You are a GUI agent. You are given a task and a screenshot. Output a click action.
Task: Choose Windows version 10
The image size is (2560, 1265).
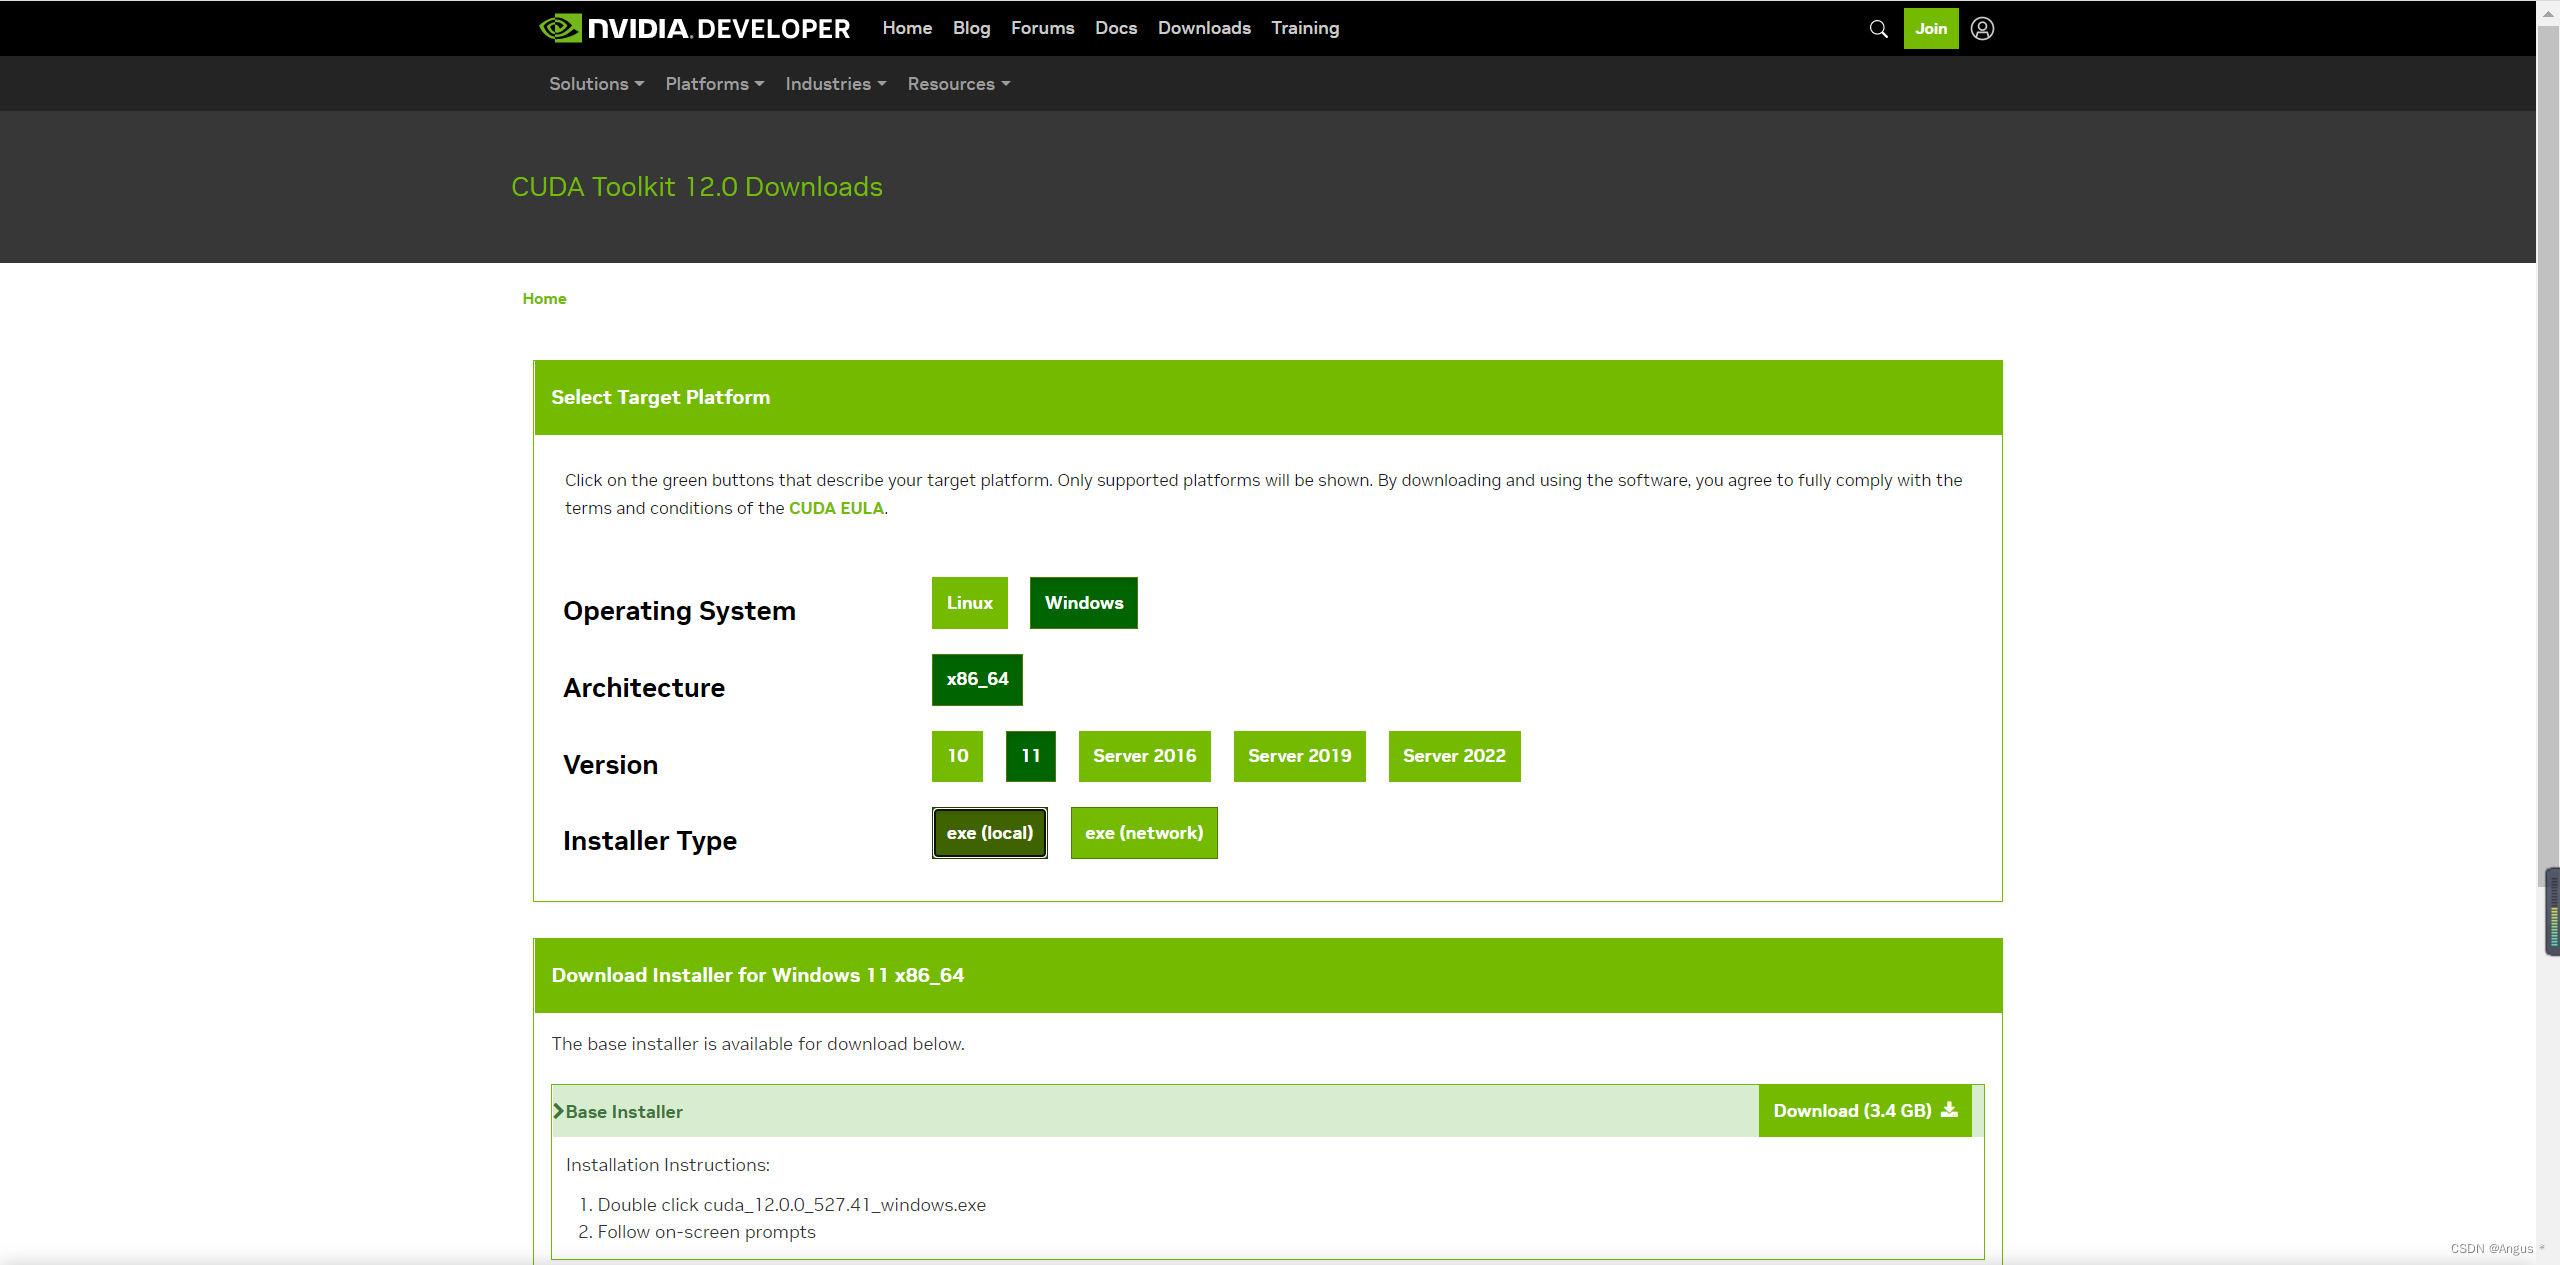point(957,756)
